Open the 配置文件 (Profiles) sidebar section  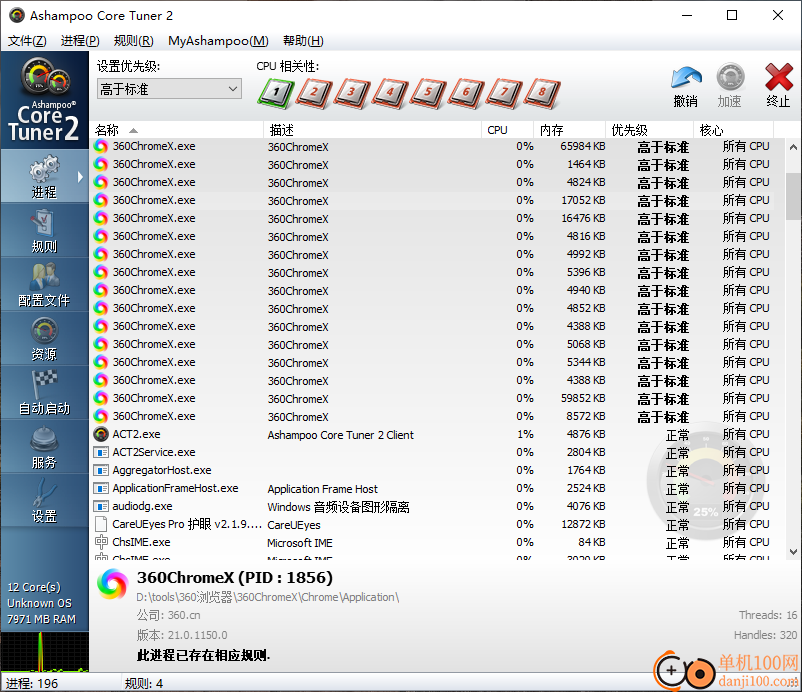point(44,285)
